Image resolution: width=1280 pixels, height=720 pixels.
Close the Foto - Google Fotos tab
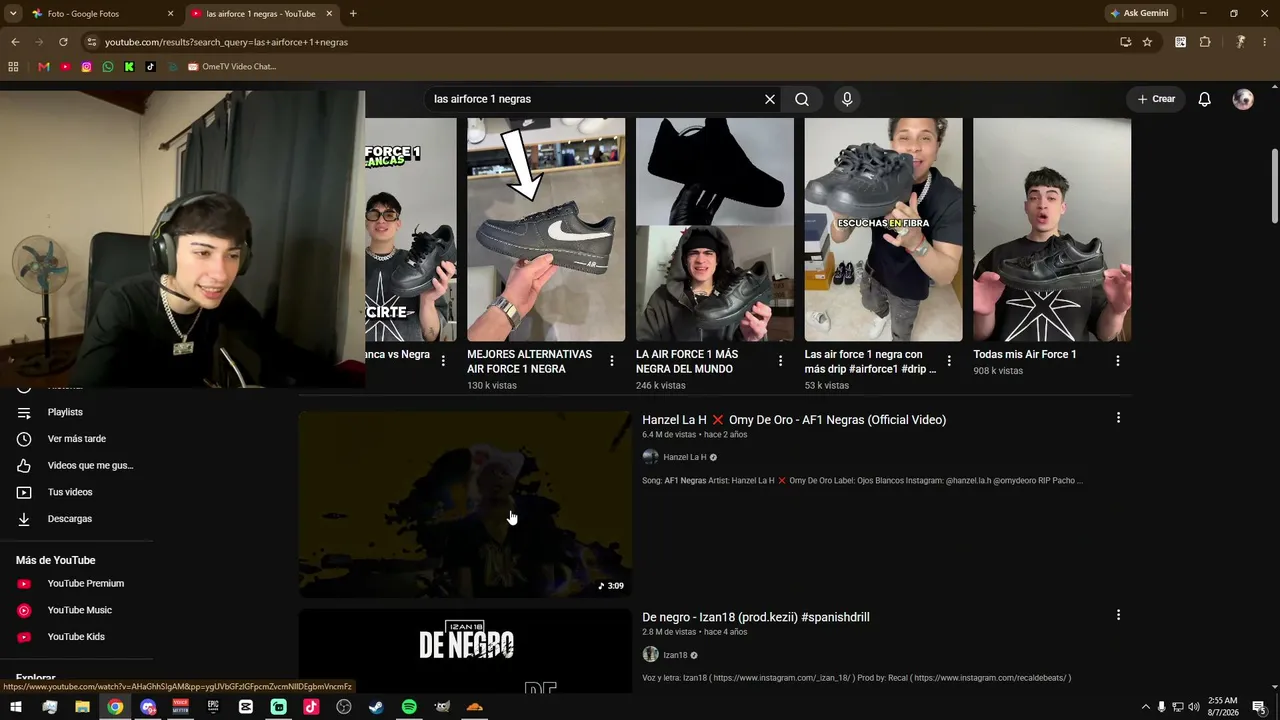(170, 14)
